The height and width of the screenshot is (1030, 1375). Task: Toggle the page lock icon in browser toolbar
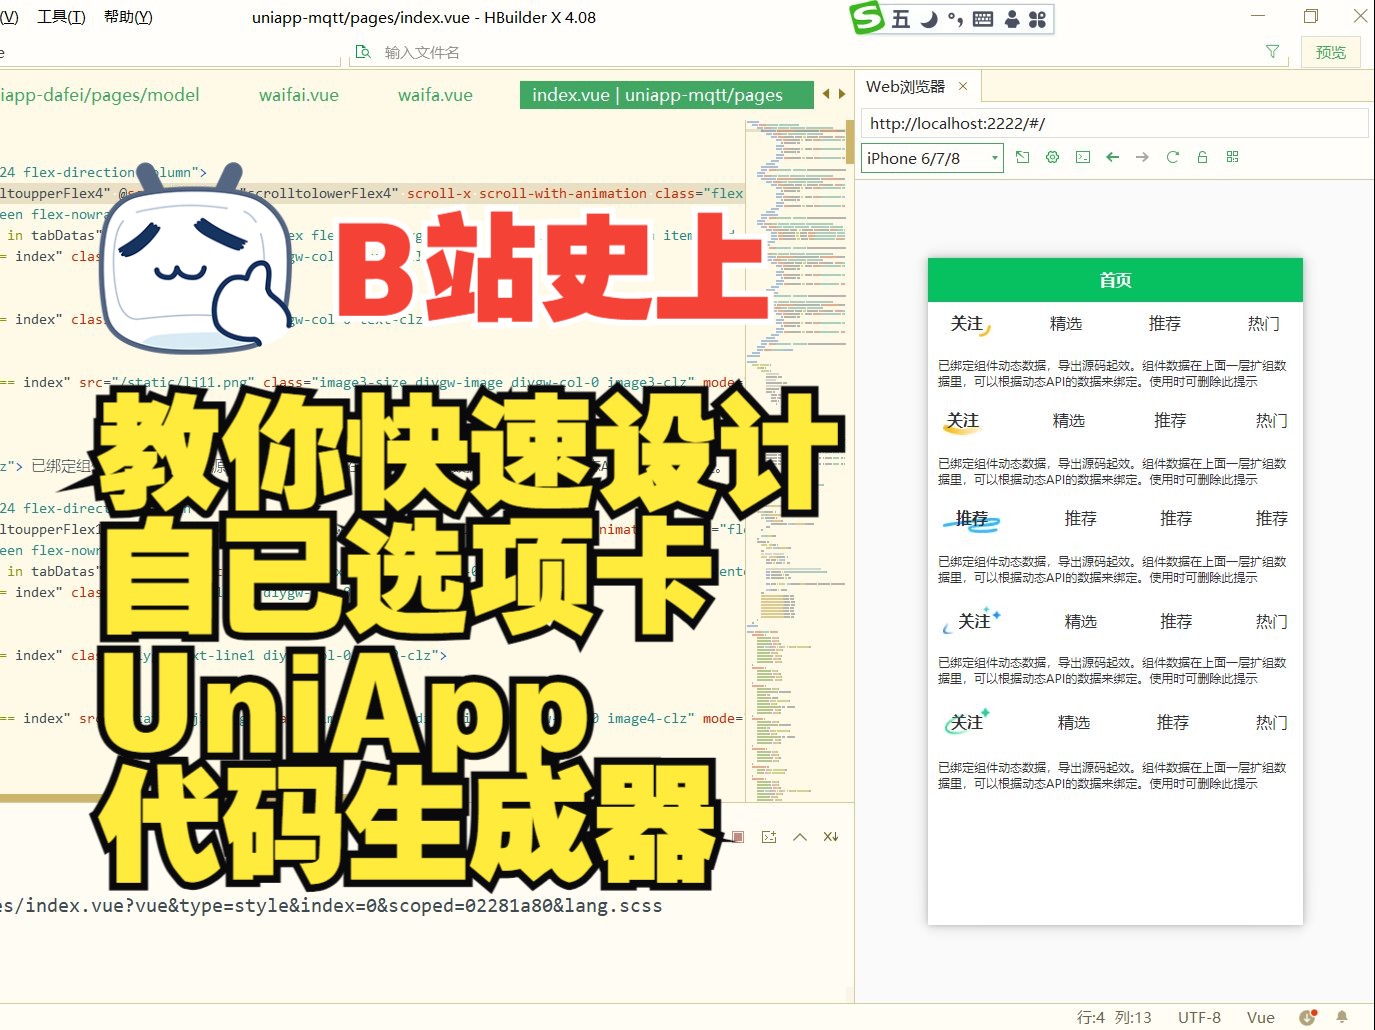(1202, 157)
